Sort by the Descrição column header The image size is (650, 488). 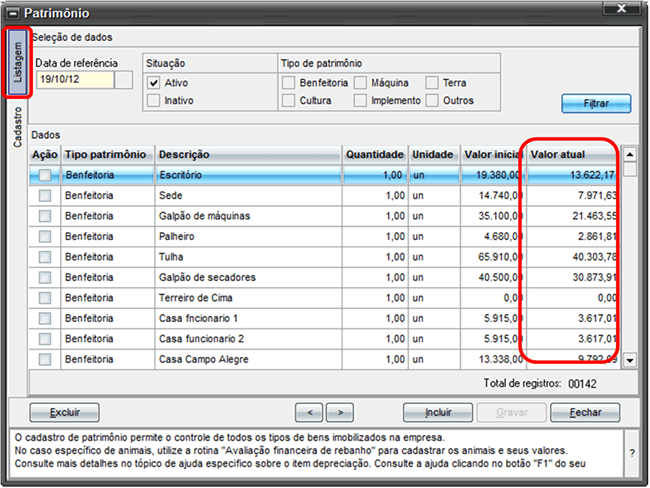tap(249, 155)
